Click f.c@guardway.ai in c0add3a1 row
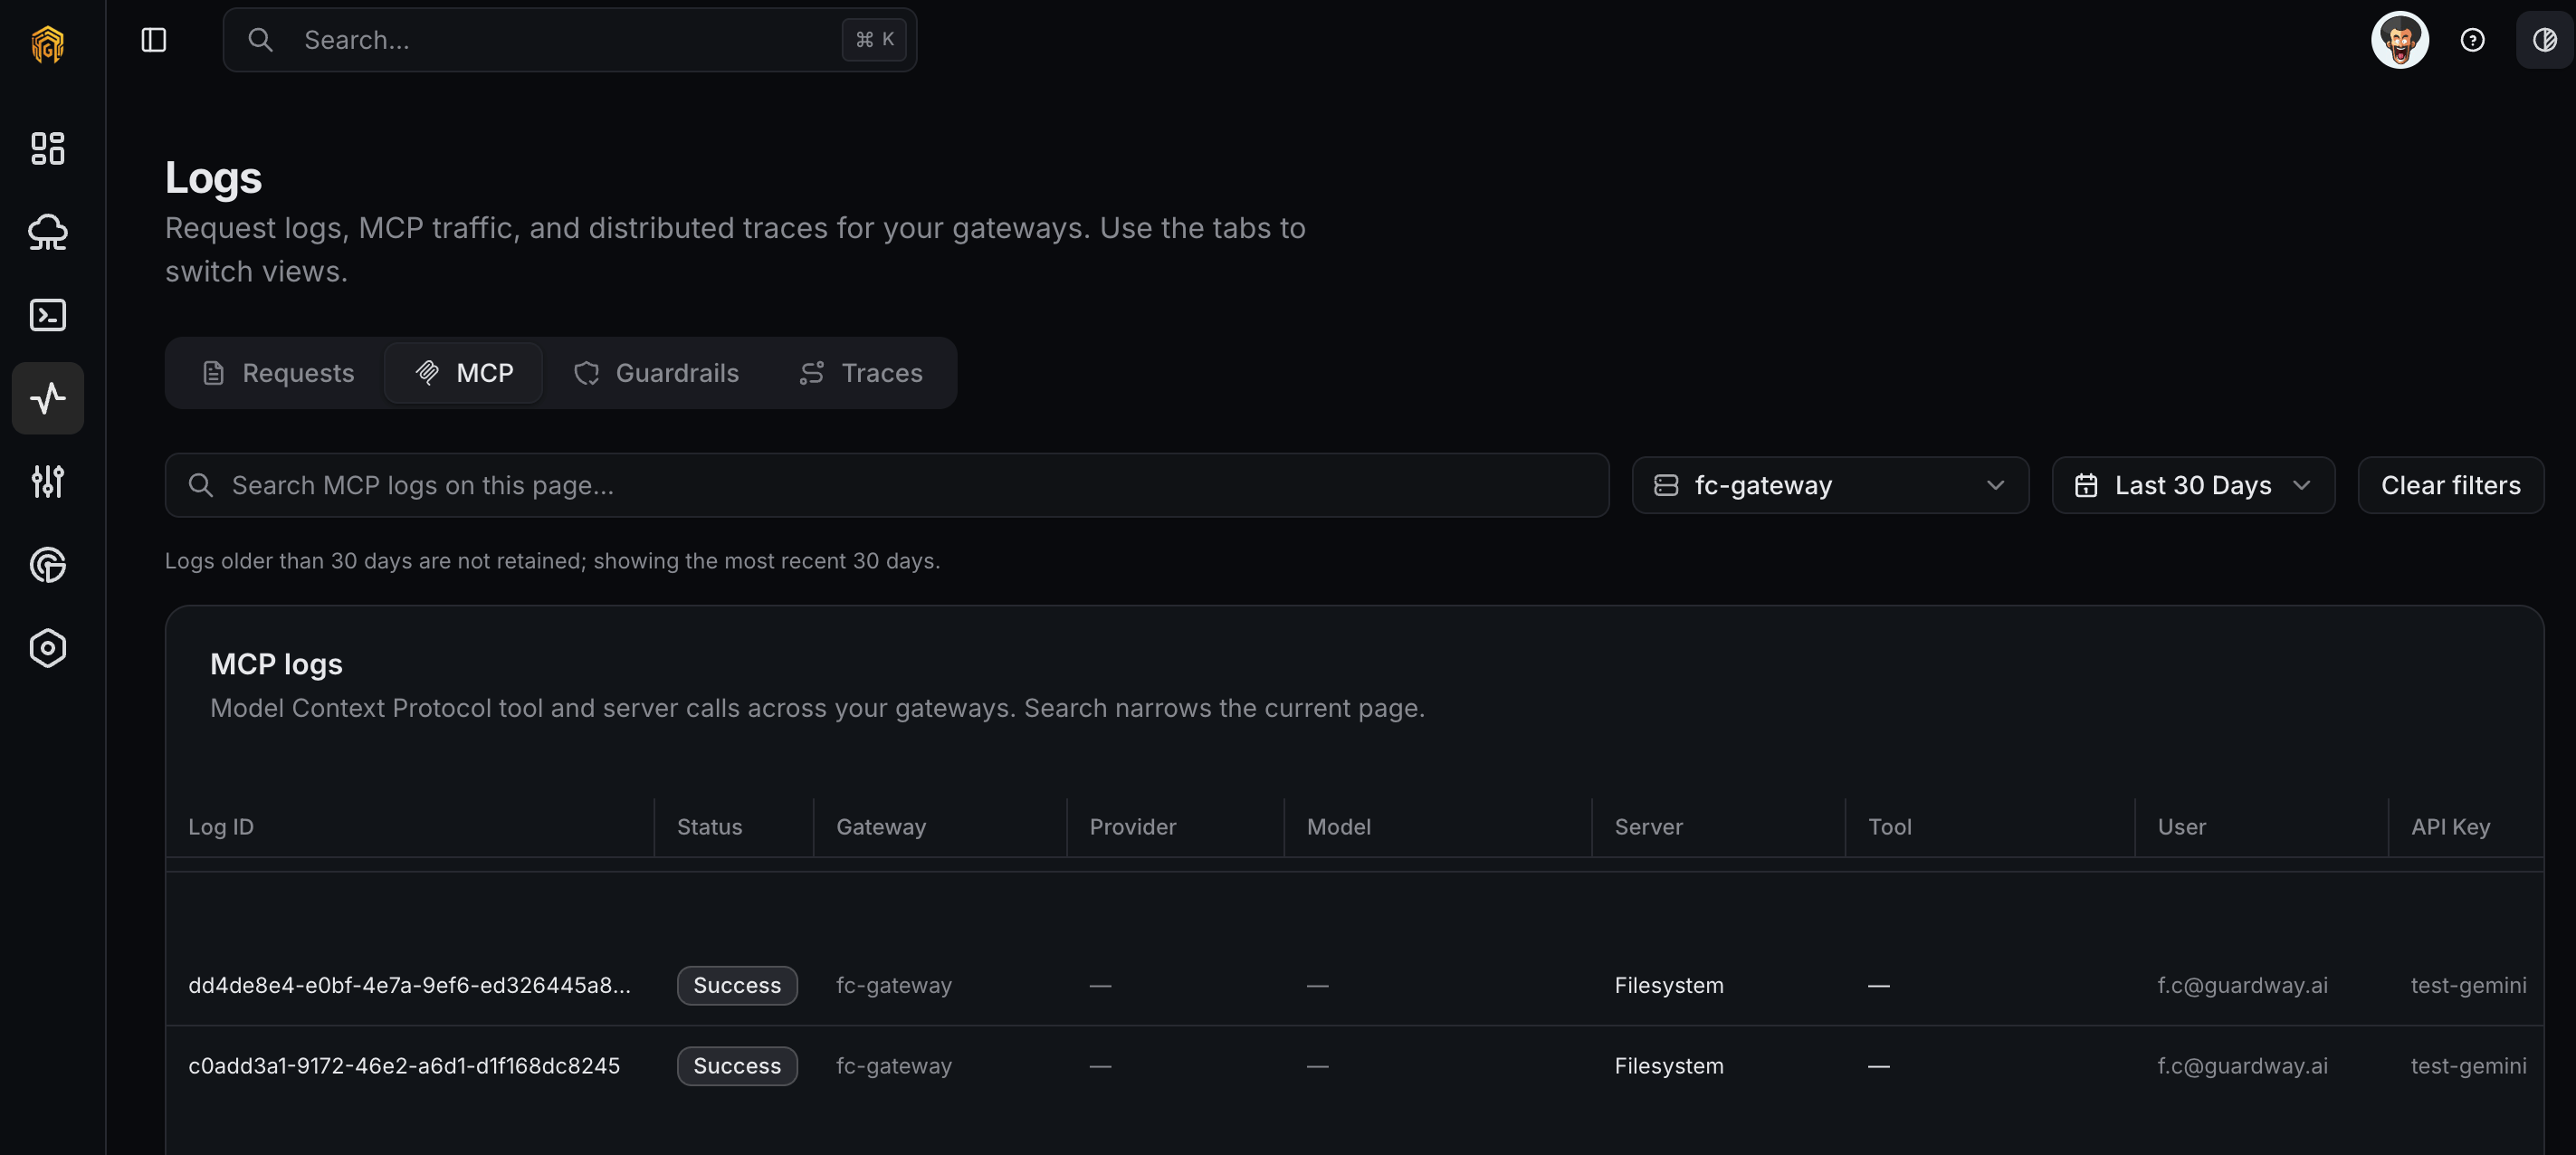 coord(2243,1066)
